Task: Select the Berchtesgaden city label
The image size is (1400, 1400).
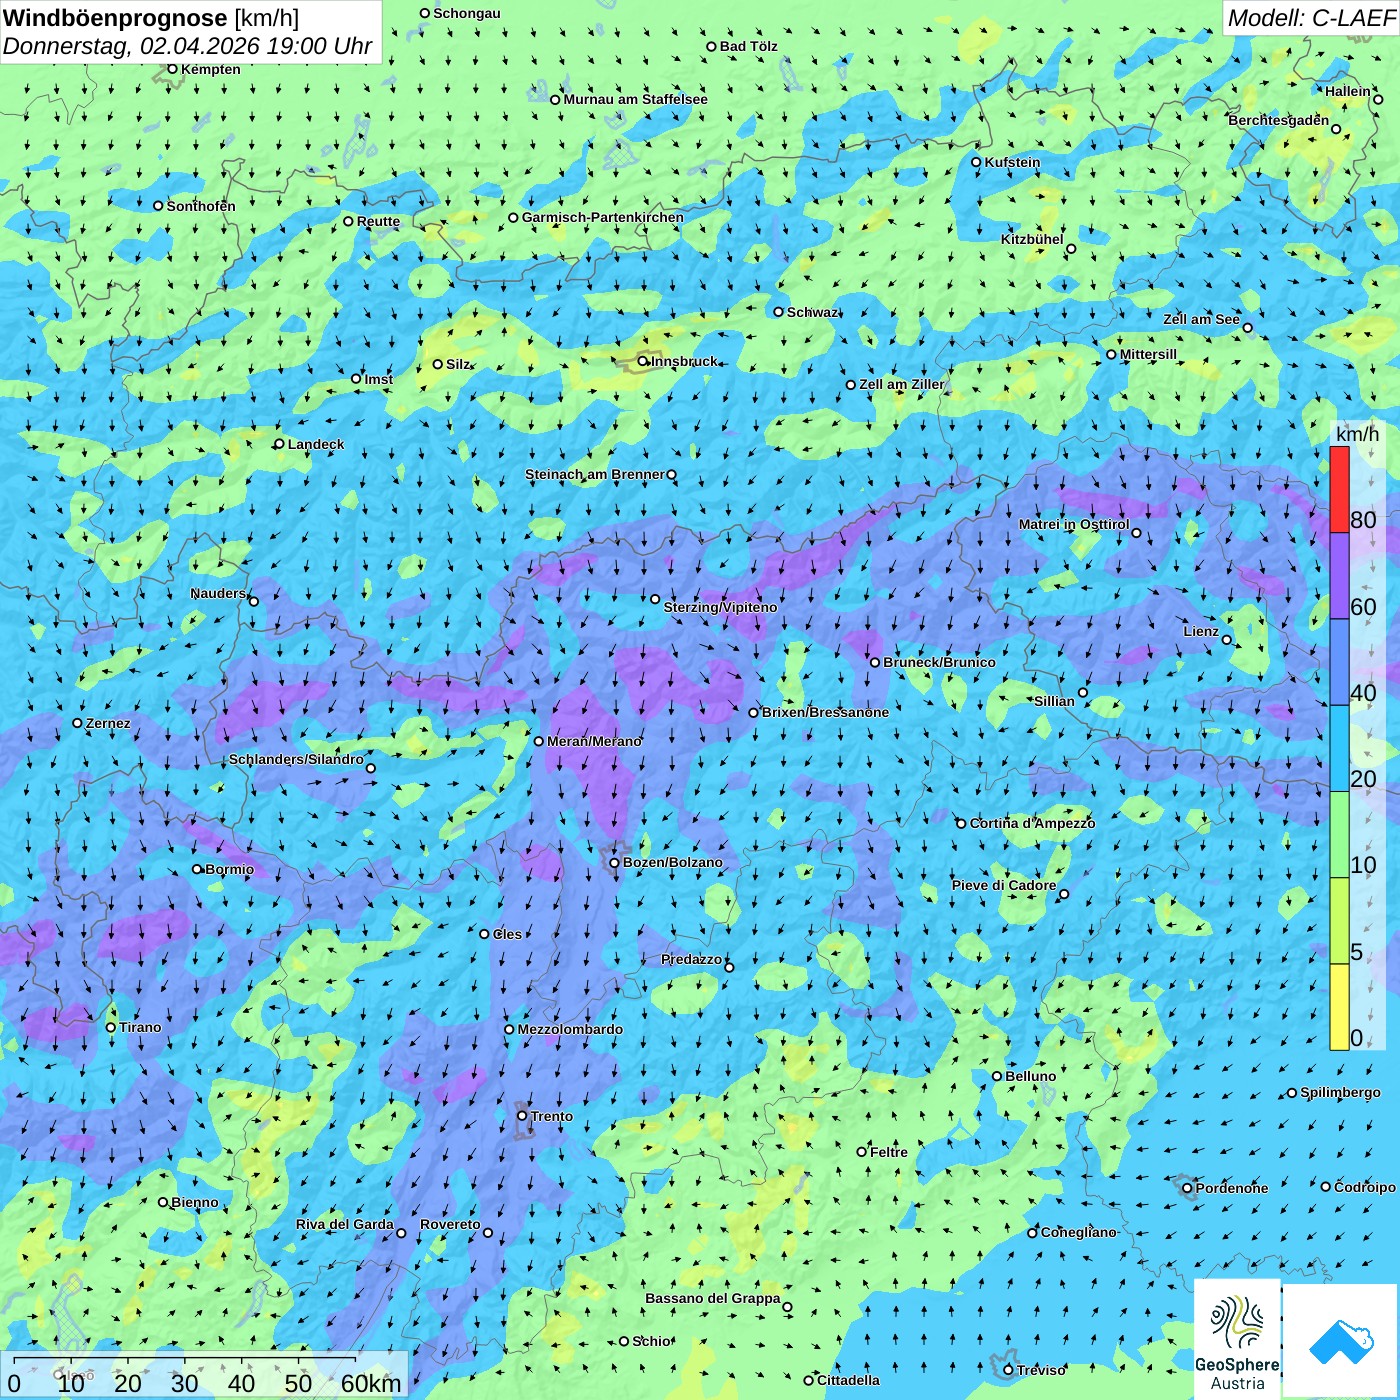Action: pos(1279,120)
